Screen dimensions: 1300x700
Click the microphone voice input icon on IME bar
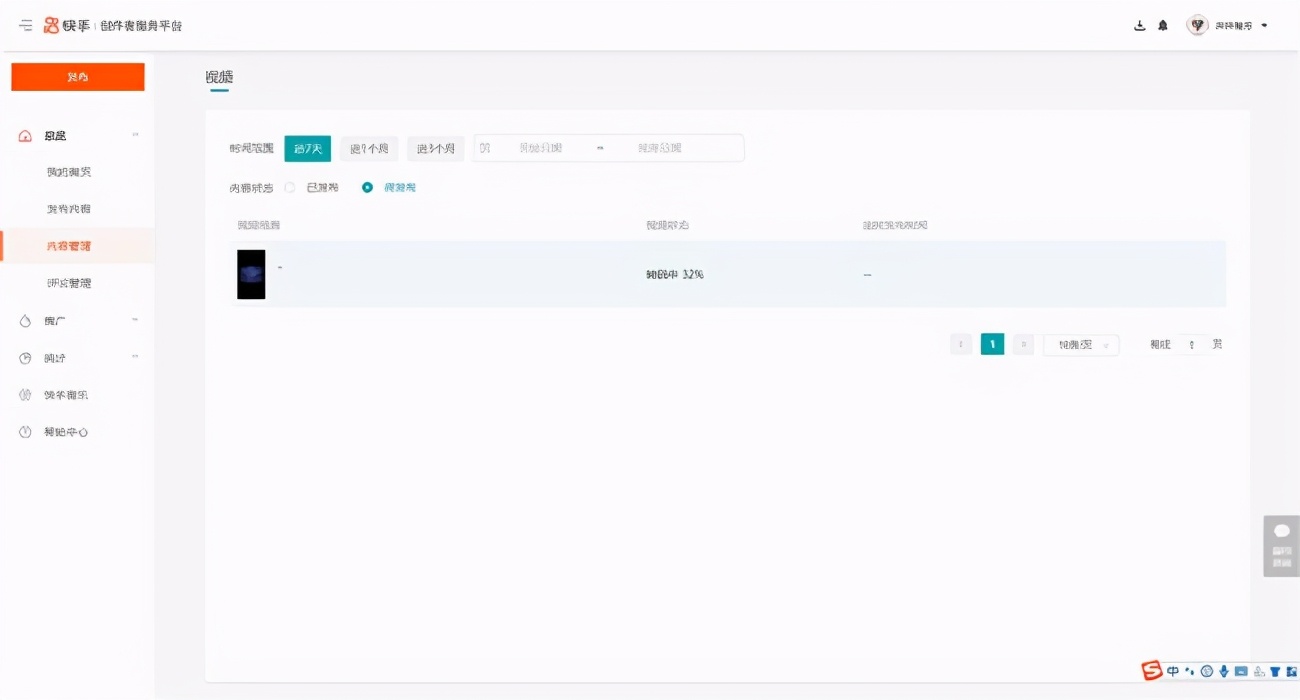(x=1223, y=671)
